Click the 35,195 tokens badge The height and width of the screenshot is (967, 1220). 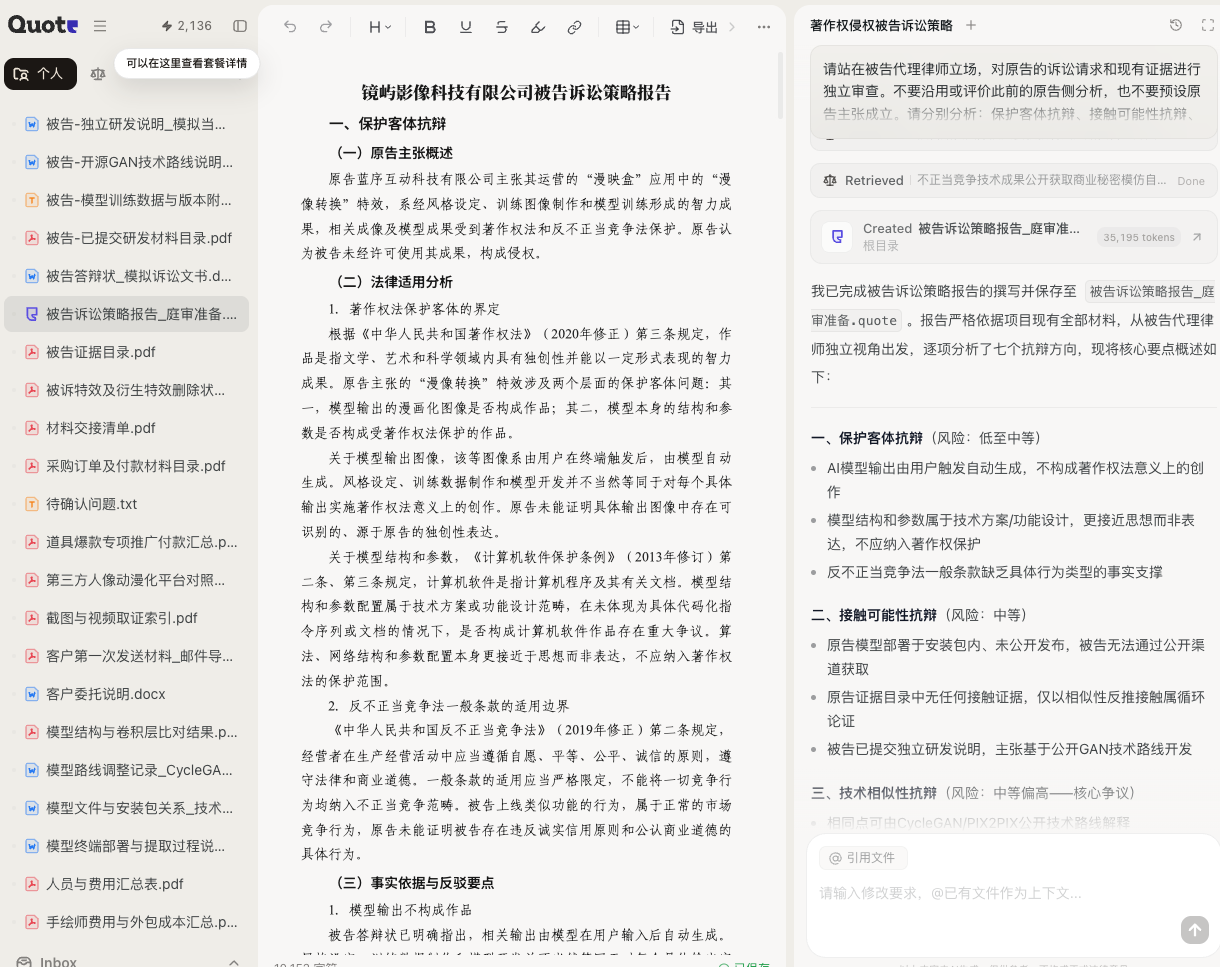pos(1138,237)
